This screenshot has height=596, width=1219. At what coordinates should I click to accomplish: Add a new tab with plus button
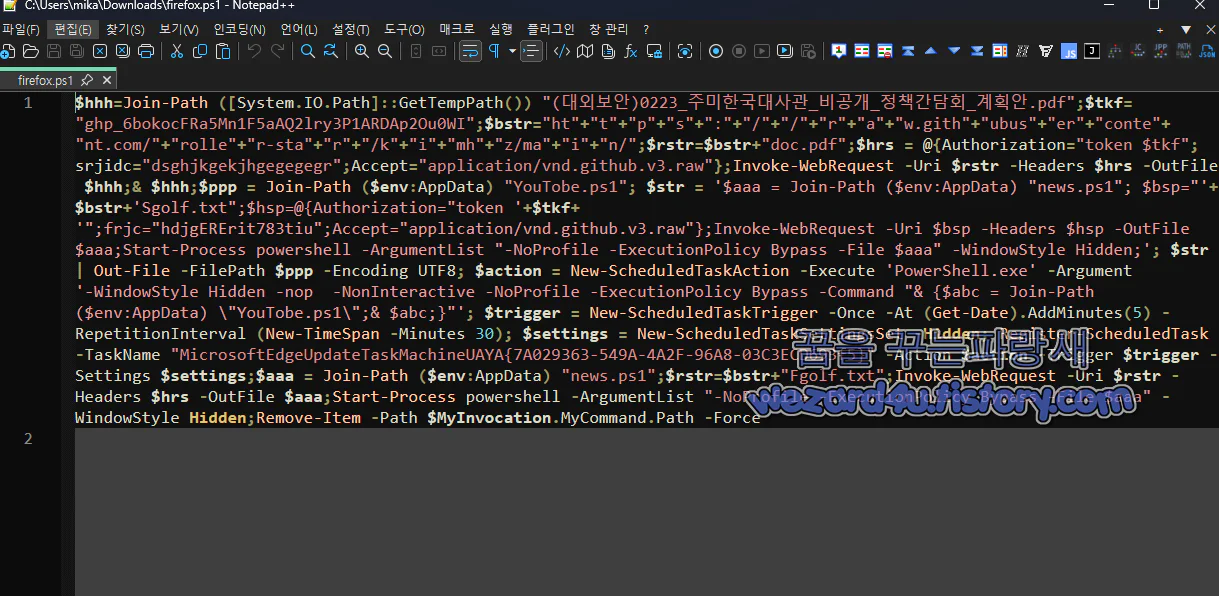tap(1160, 30)
